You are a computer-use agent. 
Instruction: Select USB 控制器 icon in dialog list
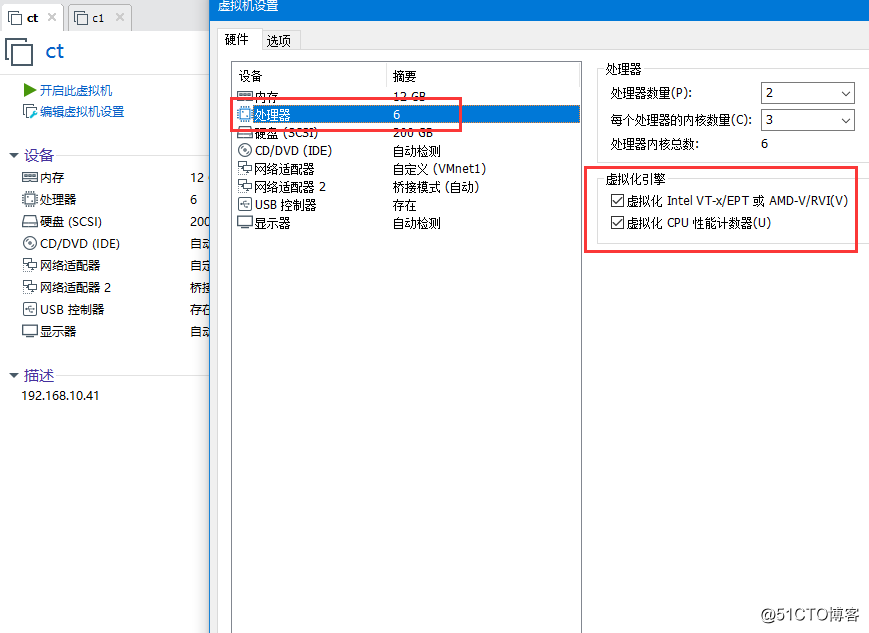245,205
